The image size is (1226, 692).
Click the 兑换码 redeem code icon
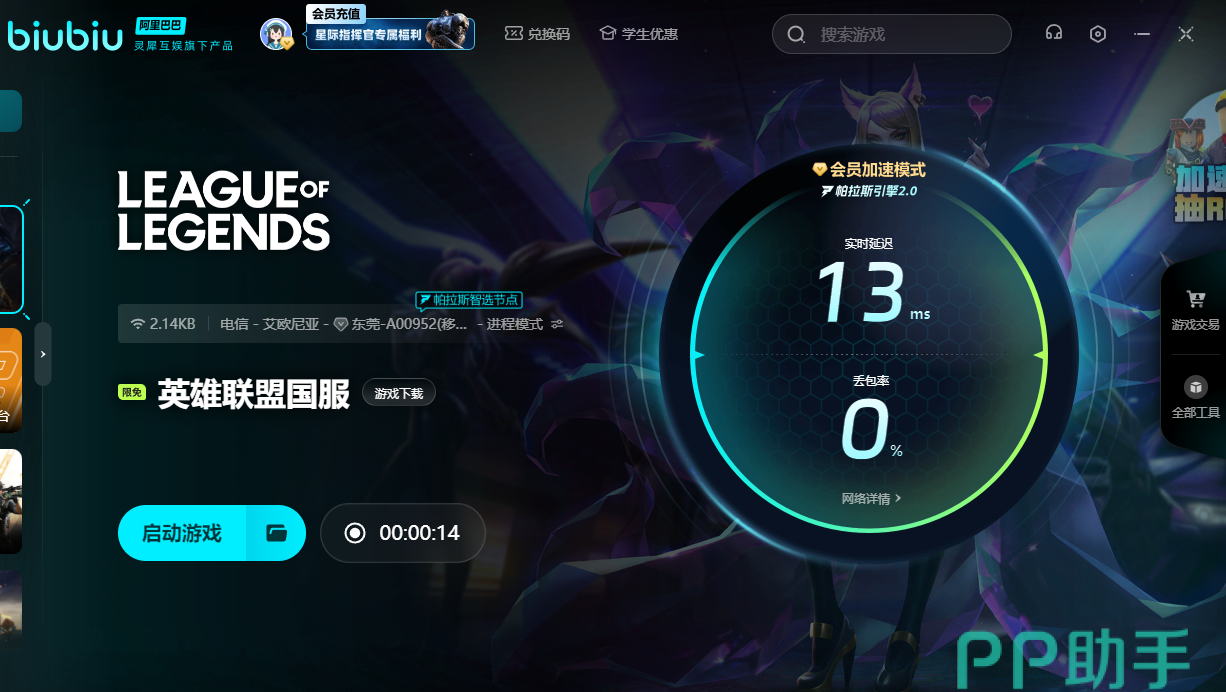(514, 34)
